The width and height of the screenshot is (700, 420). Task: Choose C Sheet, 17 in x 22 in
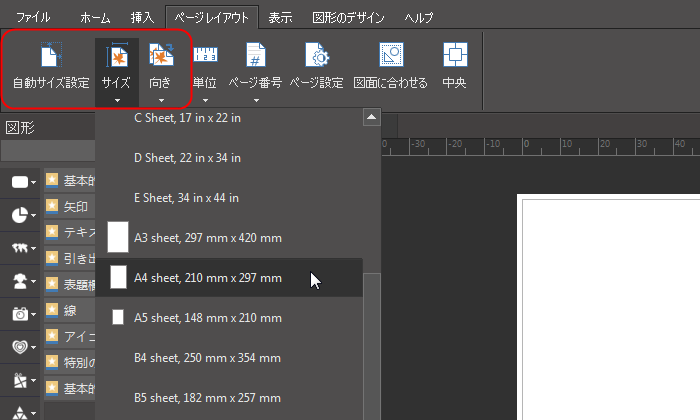click(229, 118)
